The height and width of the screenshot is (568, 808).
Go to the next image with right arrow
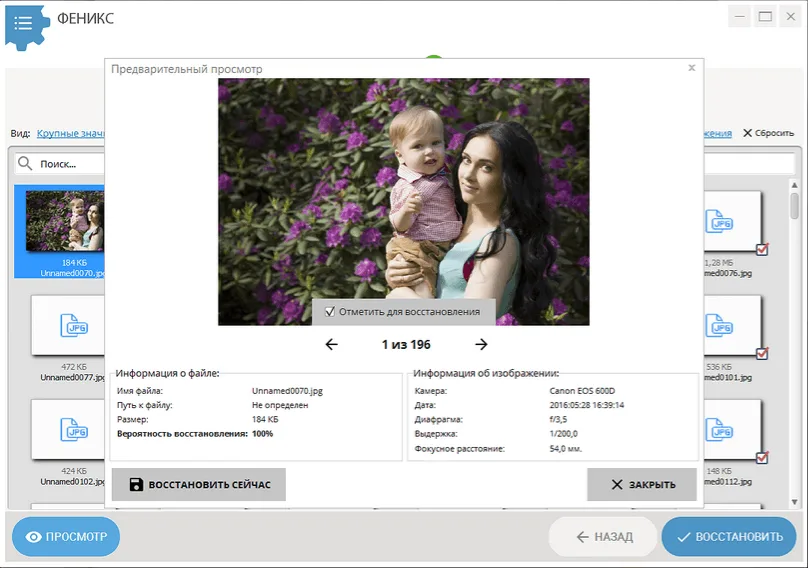pos(481,345)
